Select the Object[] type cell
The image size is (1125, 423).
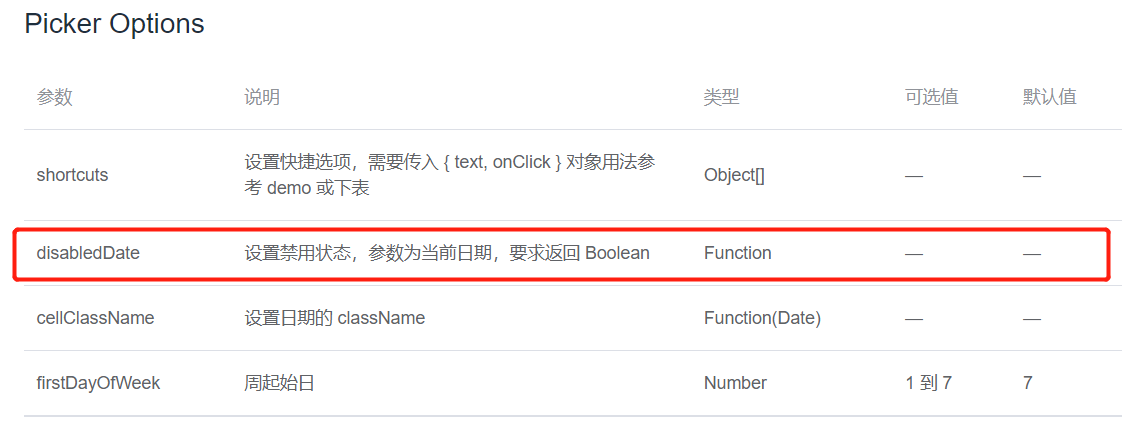point(734,176)
